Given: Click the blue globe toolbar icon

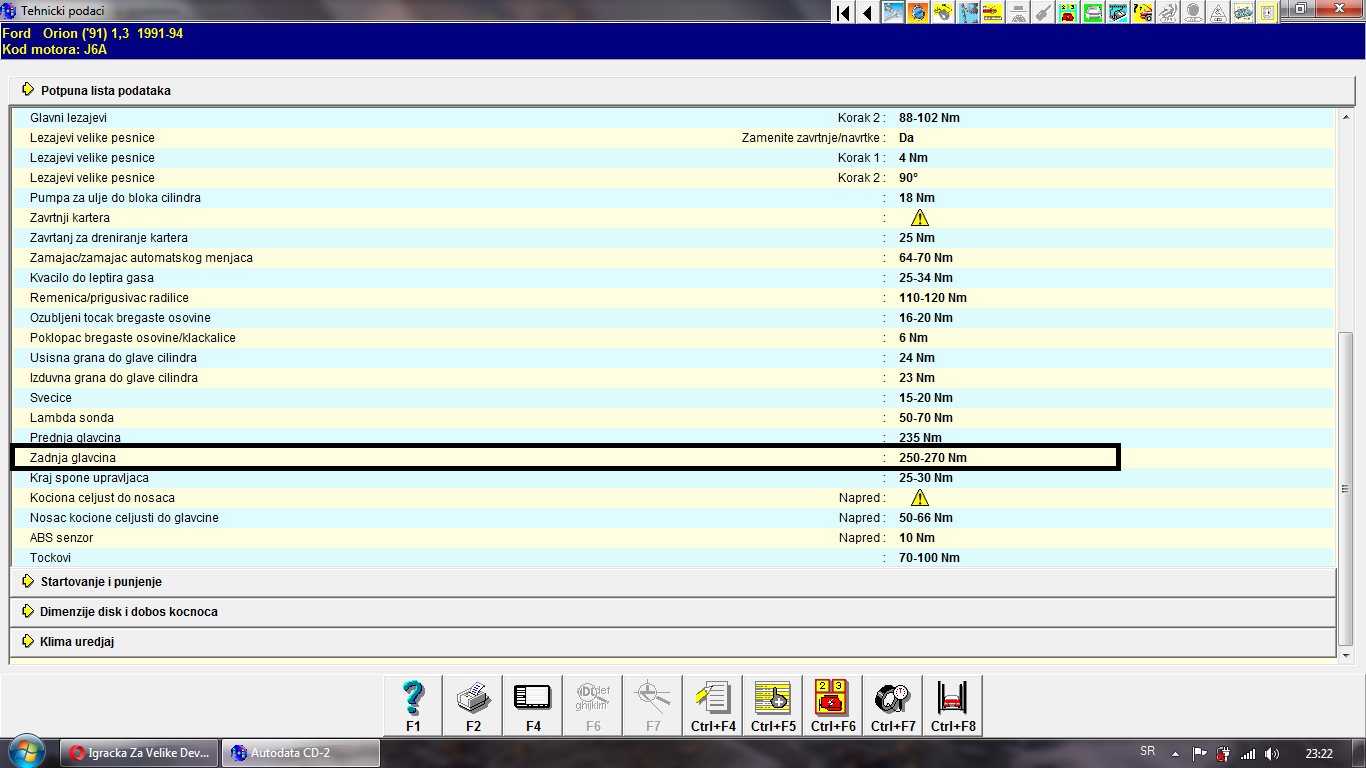Looking at the screenshot, I should pos(917,12).
